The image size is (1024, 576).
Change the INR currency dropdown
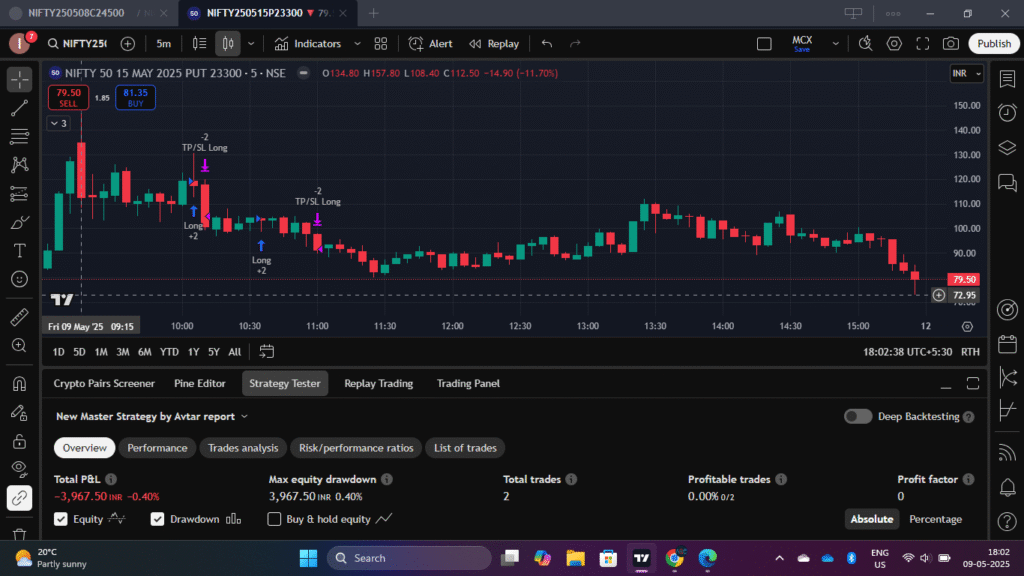pos(967,73)
